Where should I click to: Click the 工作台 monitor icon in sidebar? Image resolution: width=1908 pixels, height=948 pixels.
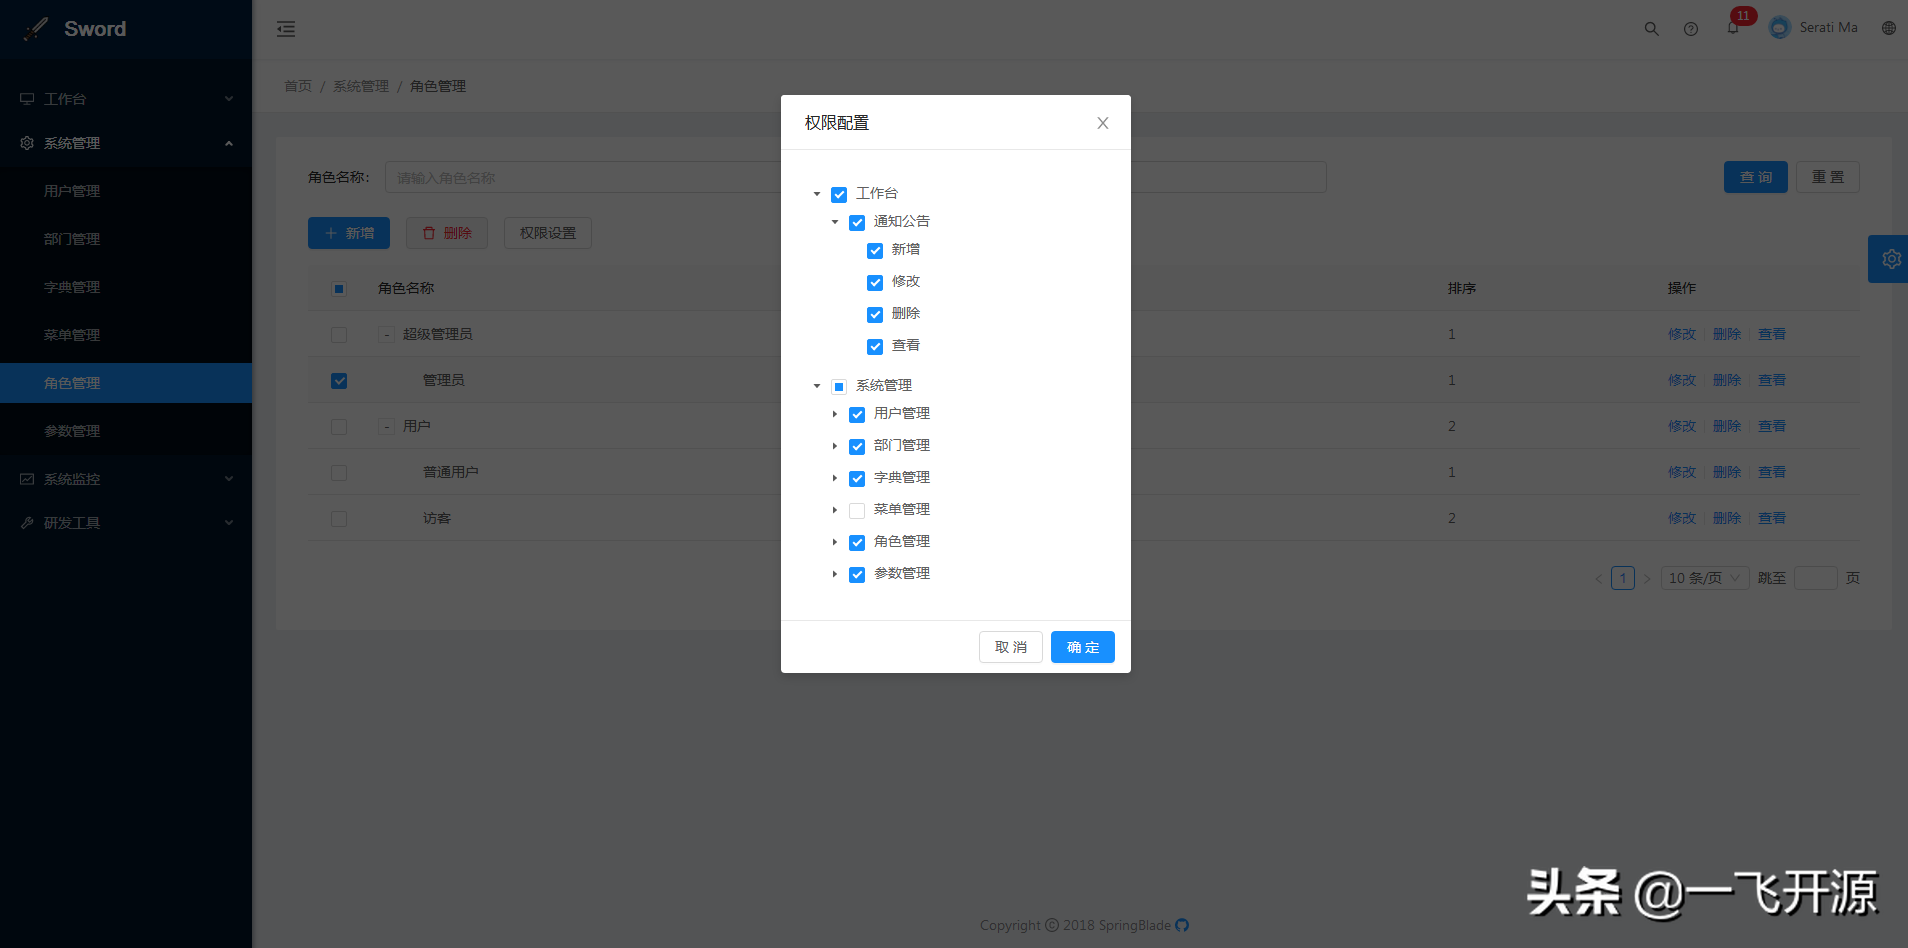pos(27,99)
